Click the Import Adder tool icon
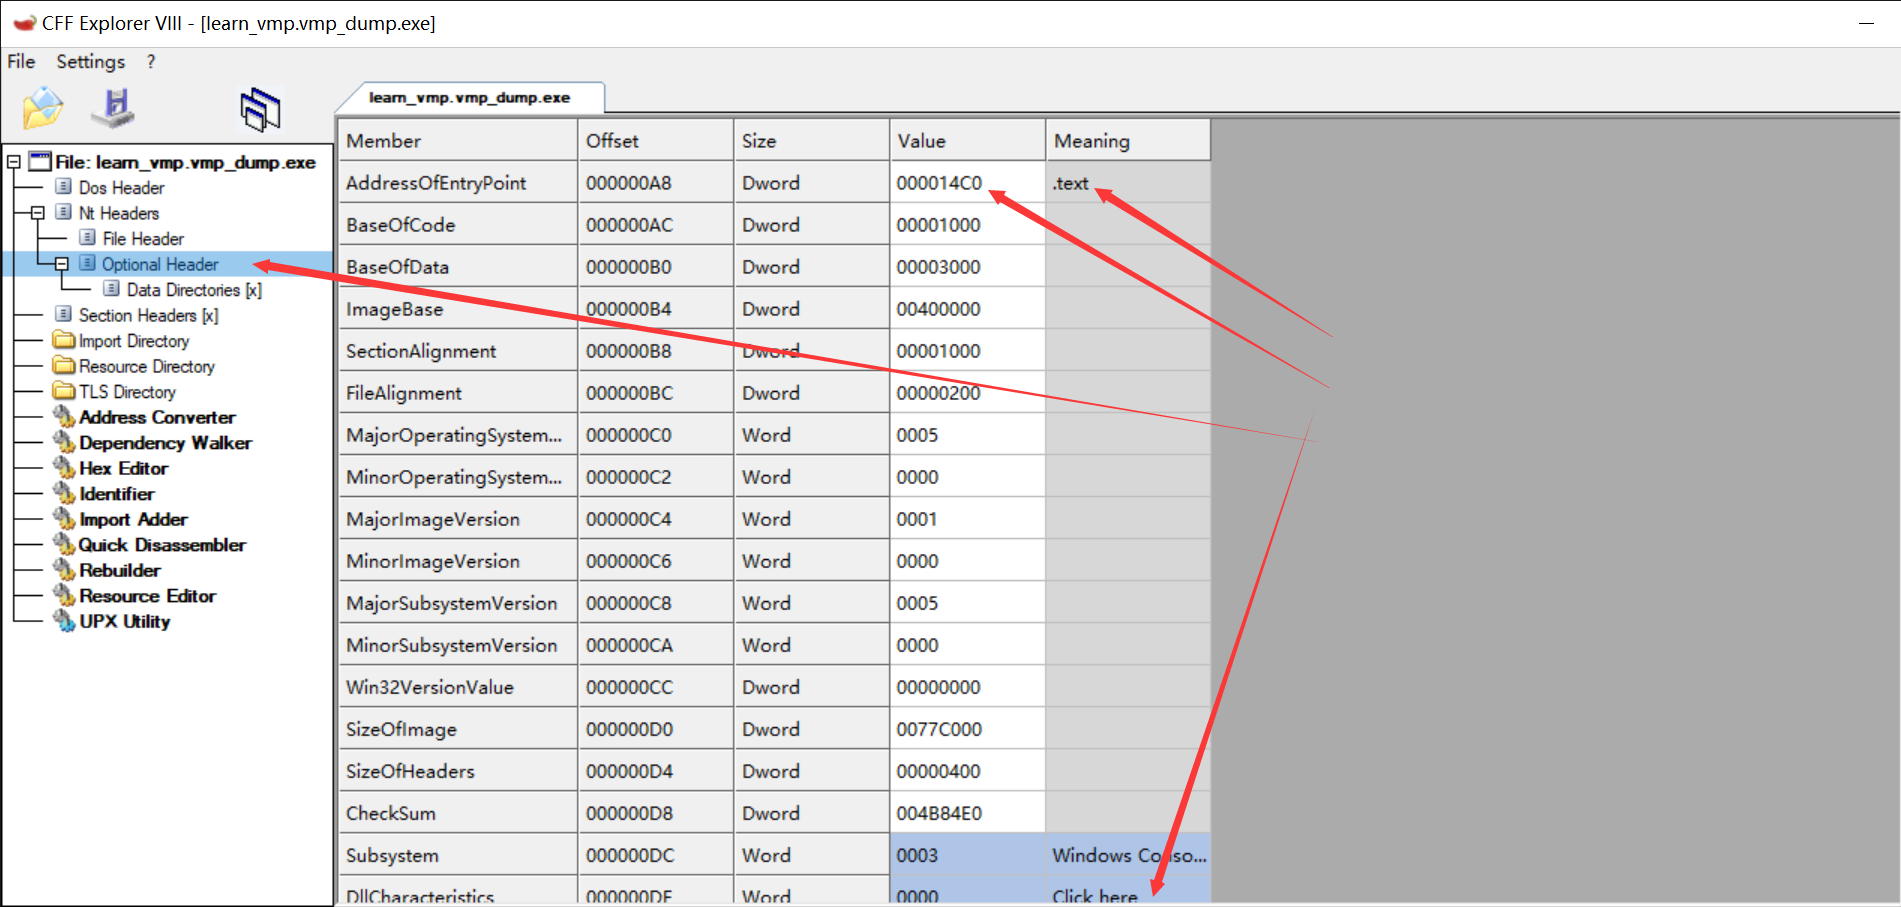 [x=64, y=519]
